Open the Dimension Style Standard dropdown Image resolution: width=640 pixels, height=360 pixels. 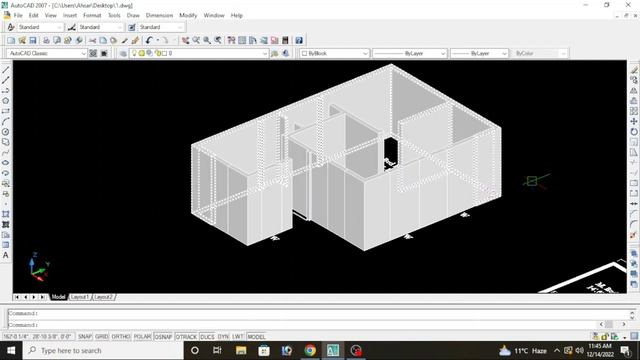(x=100, y=27)
